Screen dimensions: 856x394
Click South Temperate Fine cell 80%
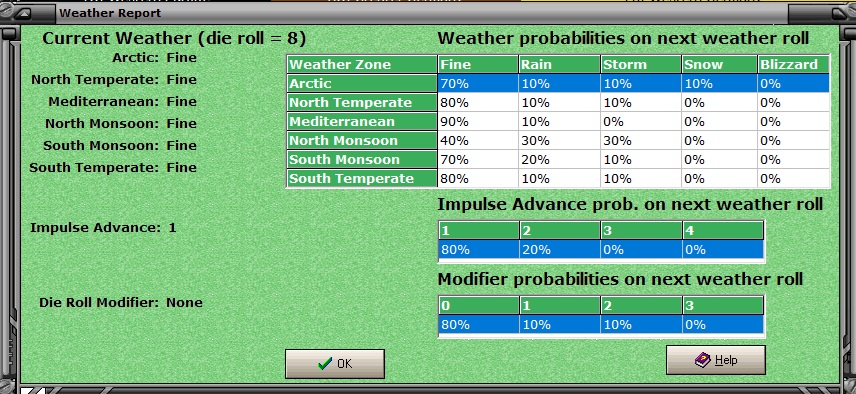tap(478, 178)
